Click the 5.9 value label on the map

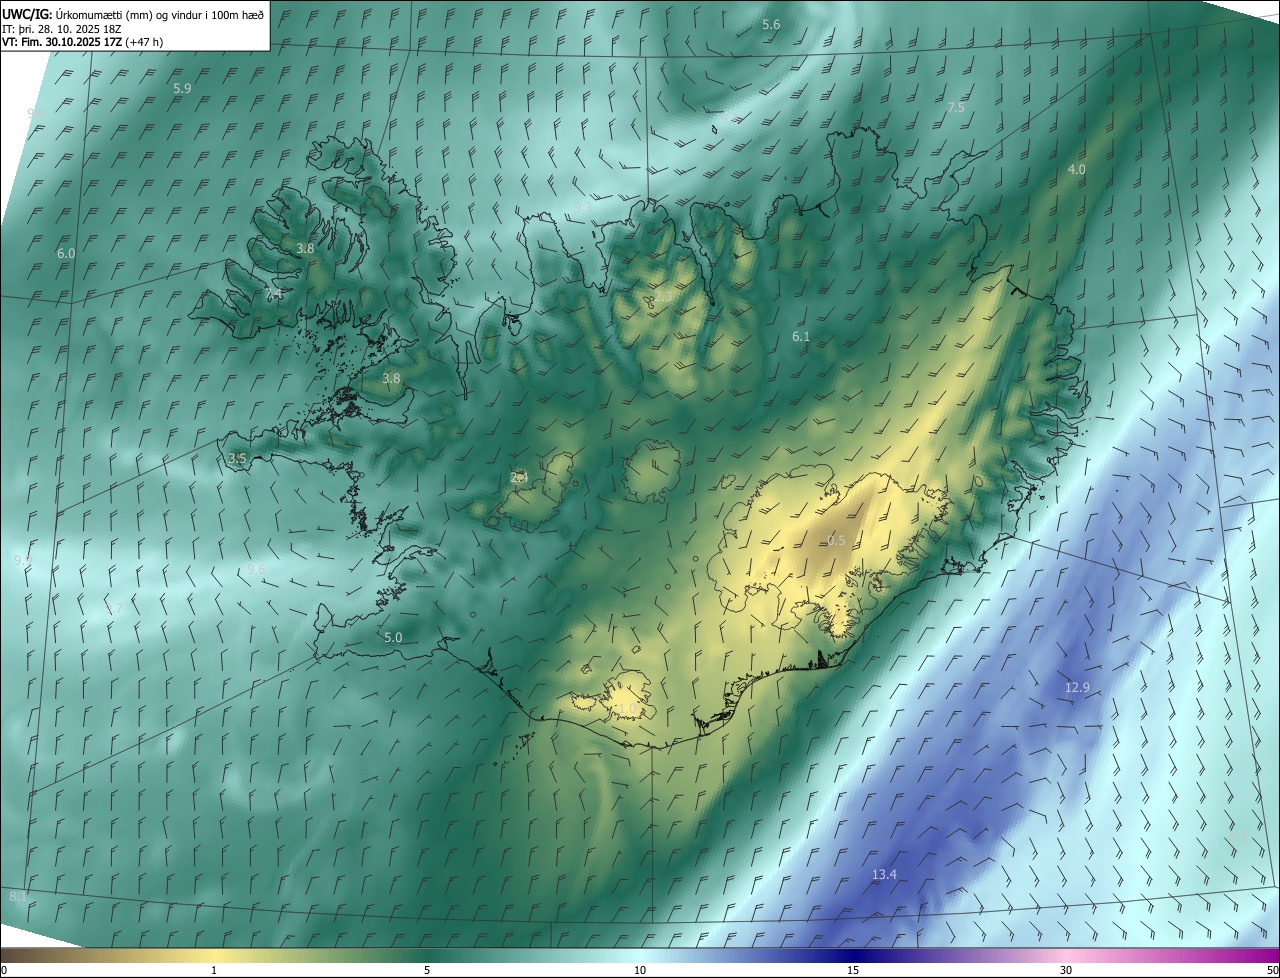tap(182, 88)
